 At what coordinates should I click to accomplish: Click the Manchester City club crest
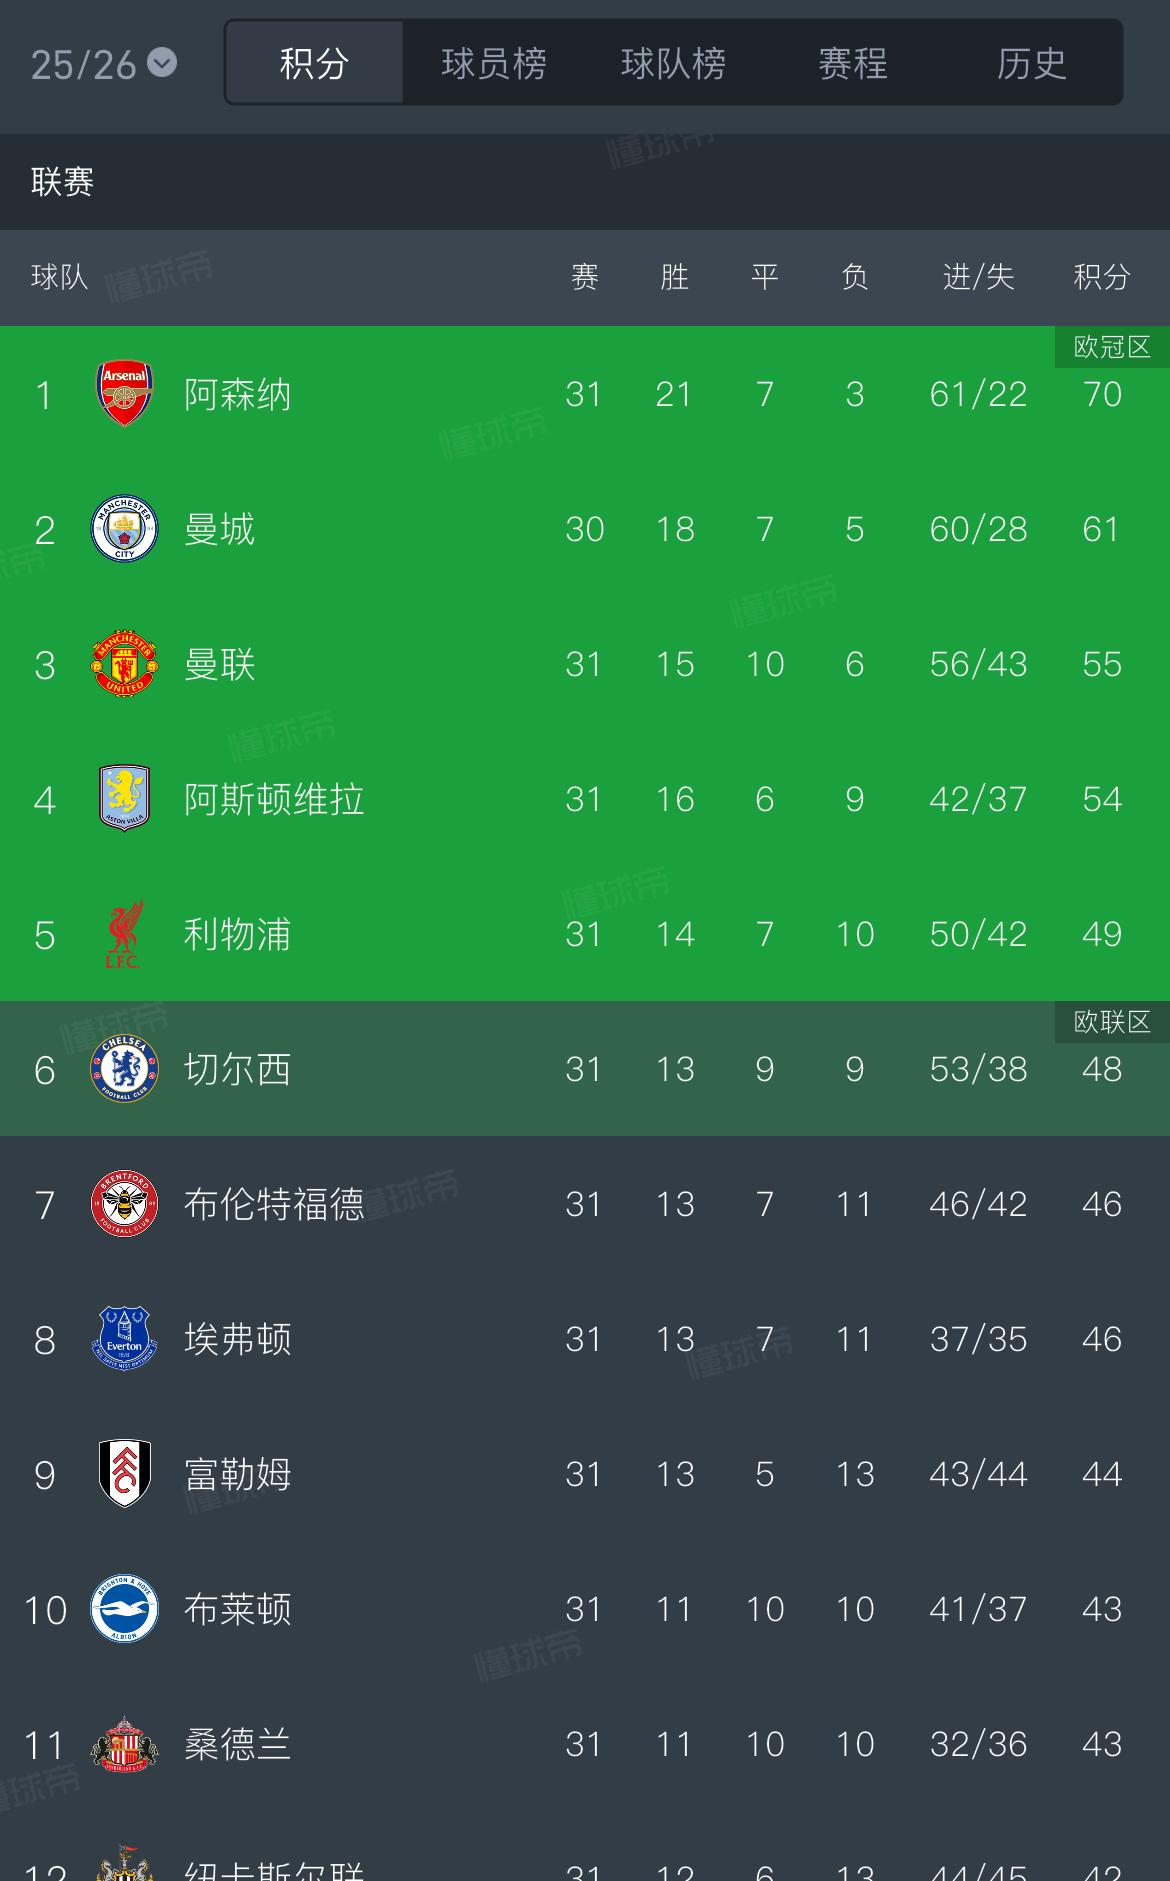point(124,529)
